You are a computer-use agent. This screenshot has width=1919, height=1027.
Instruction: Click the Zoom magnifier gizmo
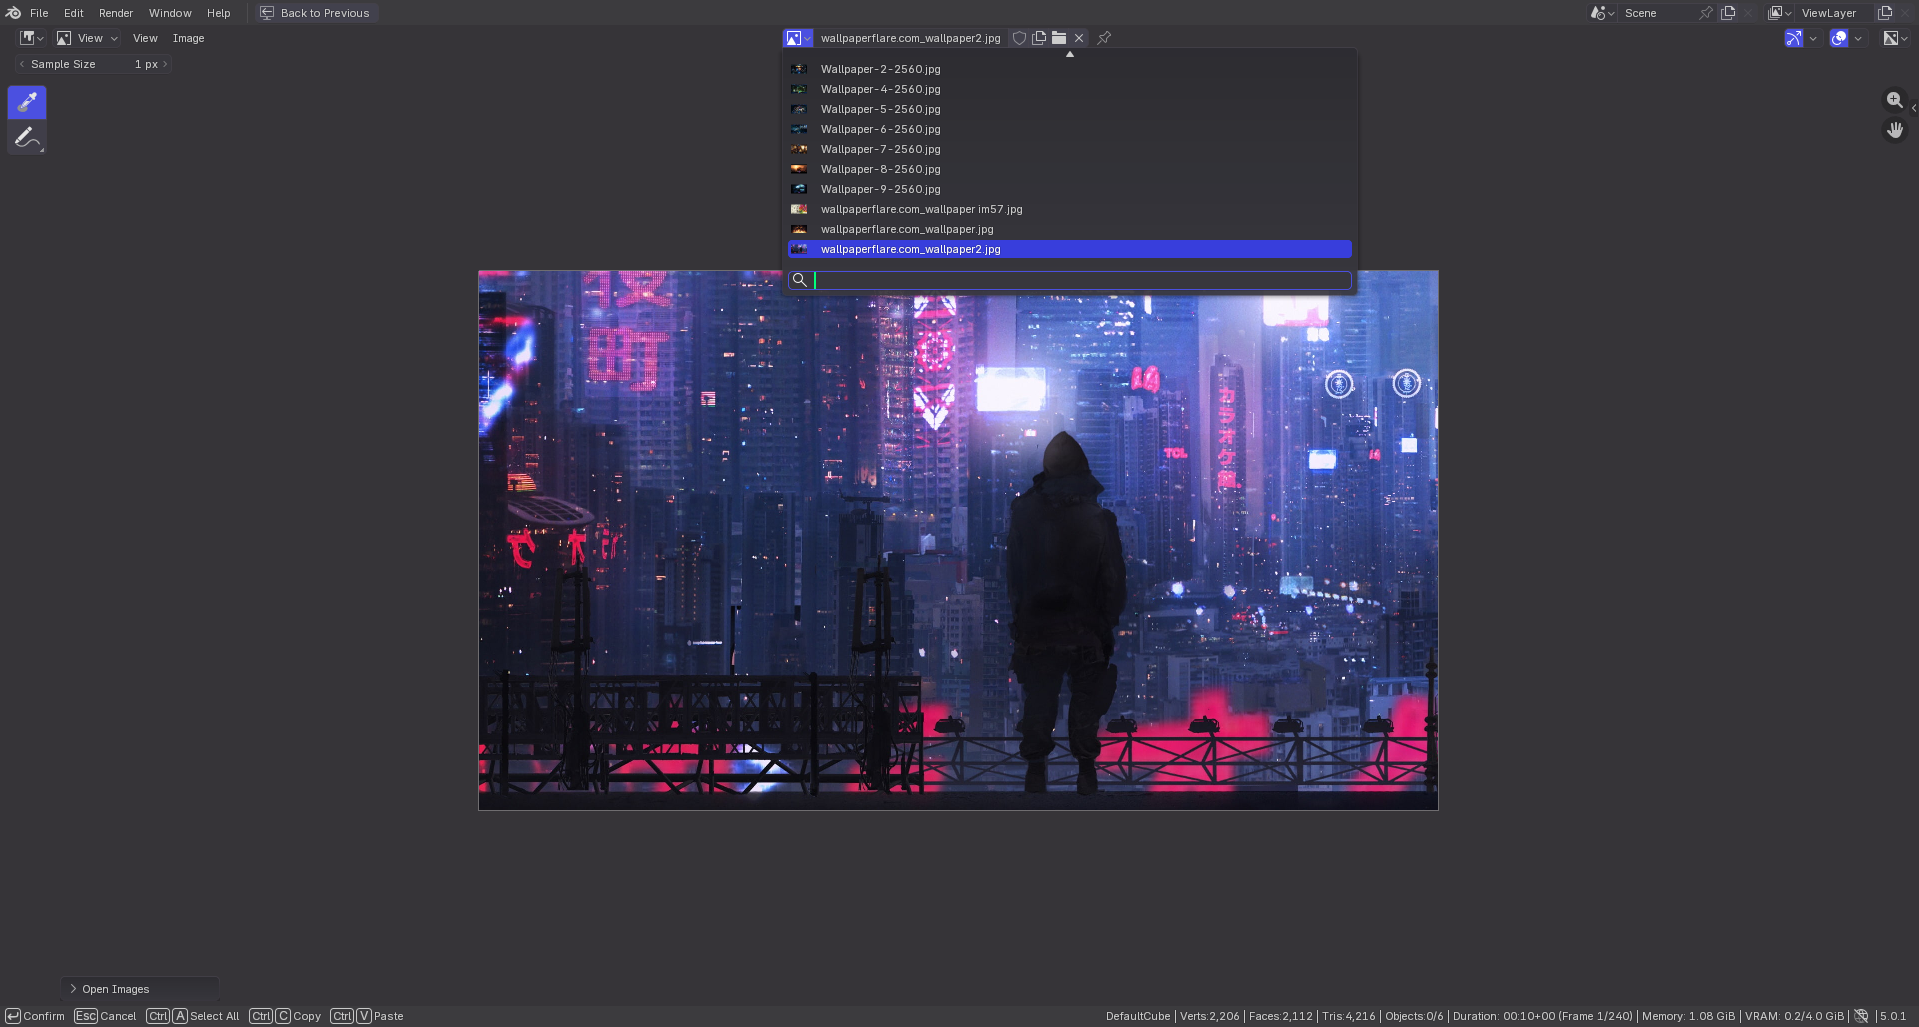1894,100
